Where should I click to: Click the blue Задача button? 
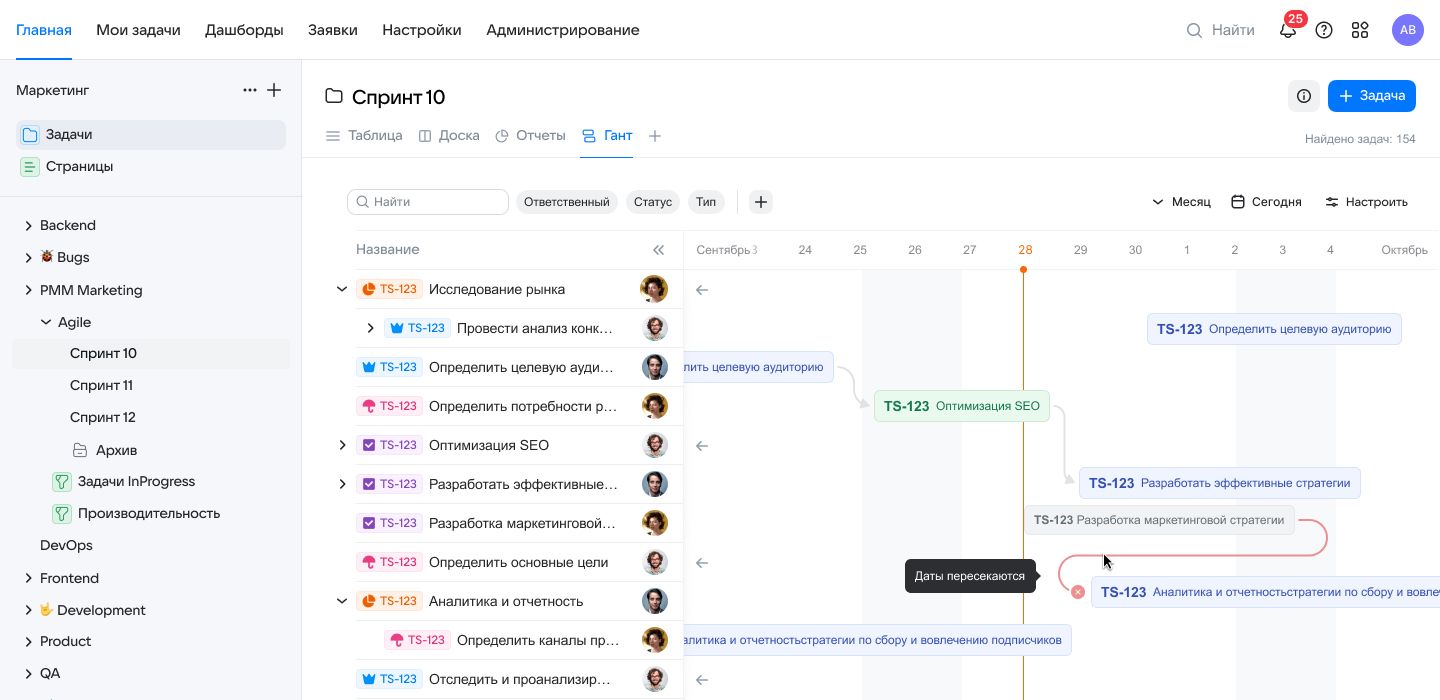(1371, 96)
